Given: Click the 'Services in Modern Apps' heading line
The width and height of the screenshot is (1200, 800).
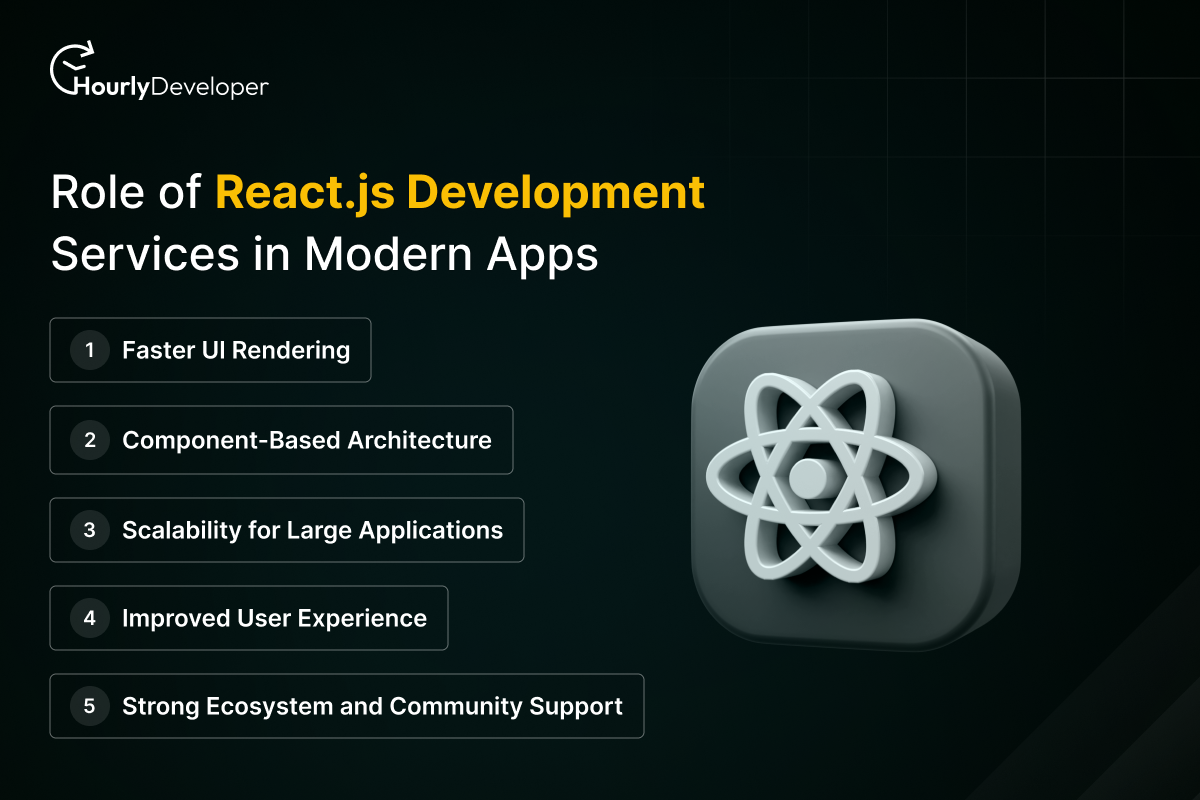Looking at the screenshot, I should click(x=325, y=254).
